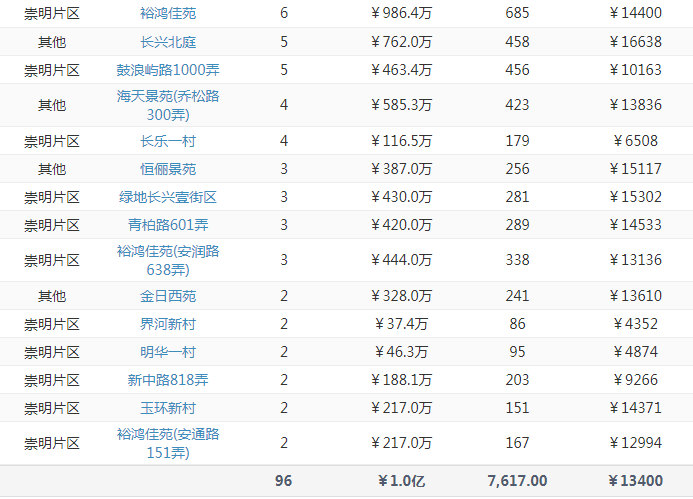Select the ¥444.0万 total price cell
The image size is (693, 499).
pos(401,260)
